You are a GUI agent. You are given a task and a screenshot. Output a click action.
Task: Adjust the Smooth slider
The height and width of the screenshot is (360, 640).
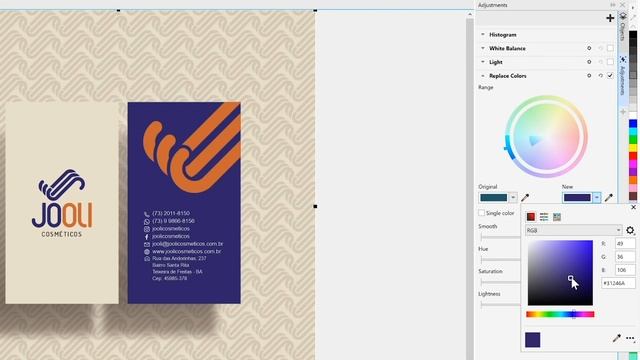tap(500, 236)
